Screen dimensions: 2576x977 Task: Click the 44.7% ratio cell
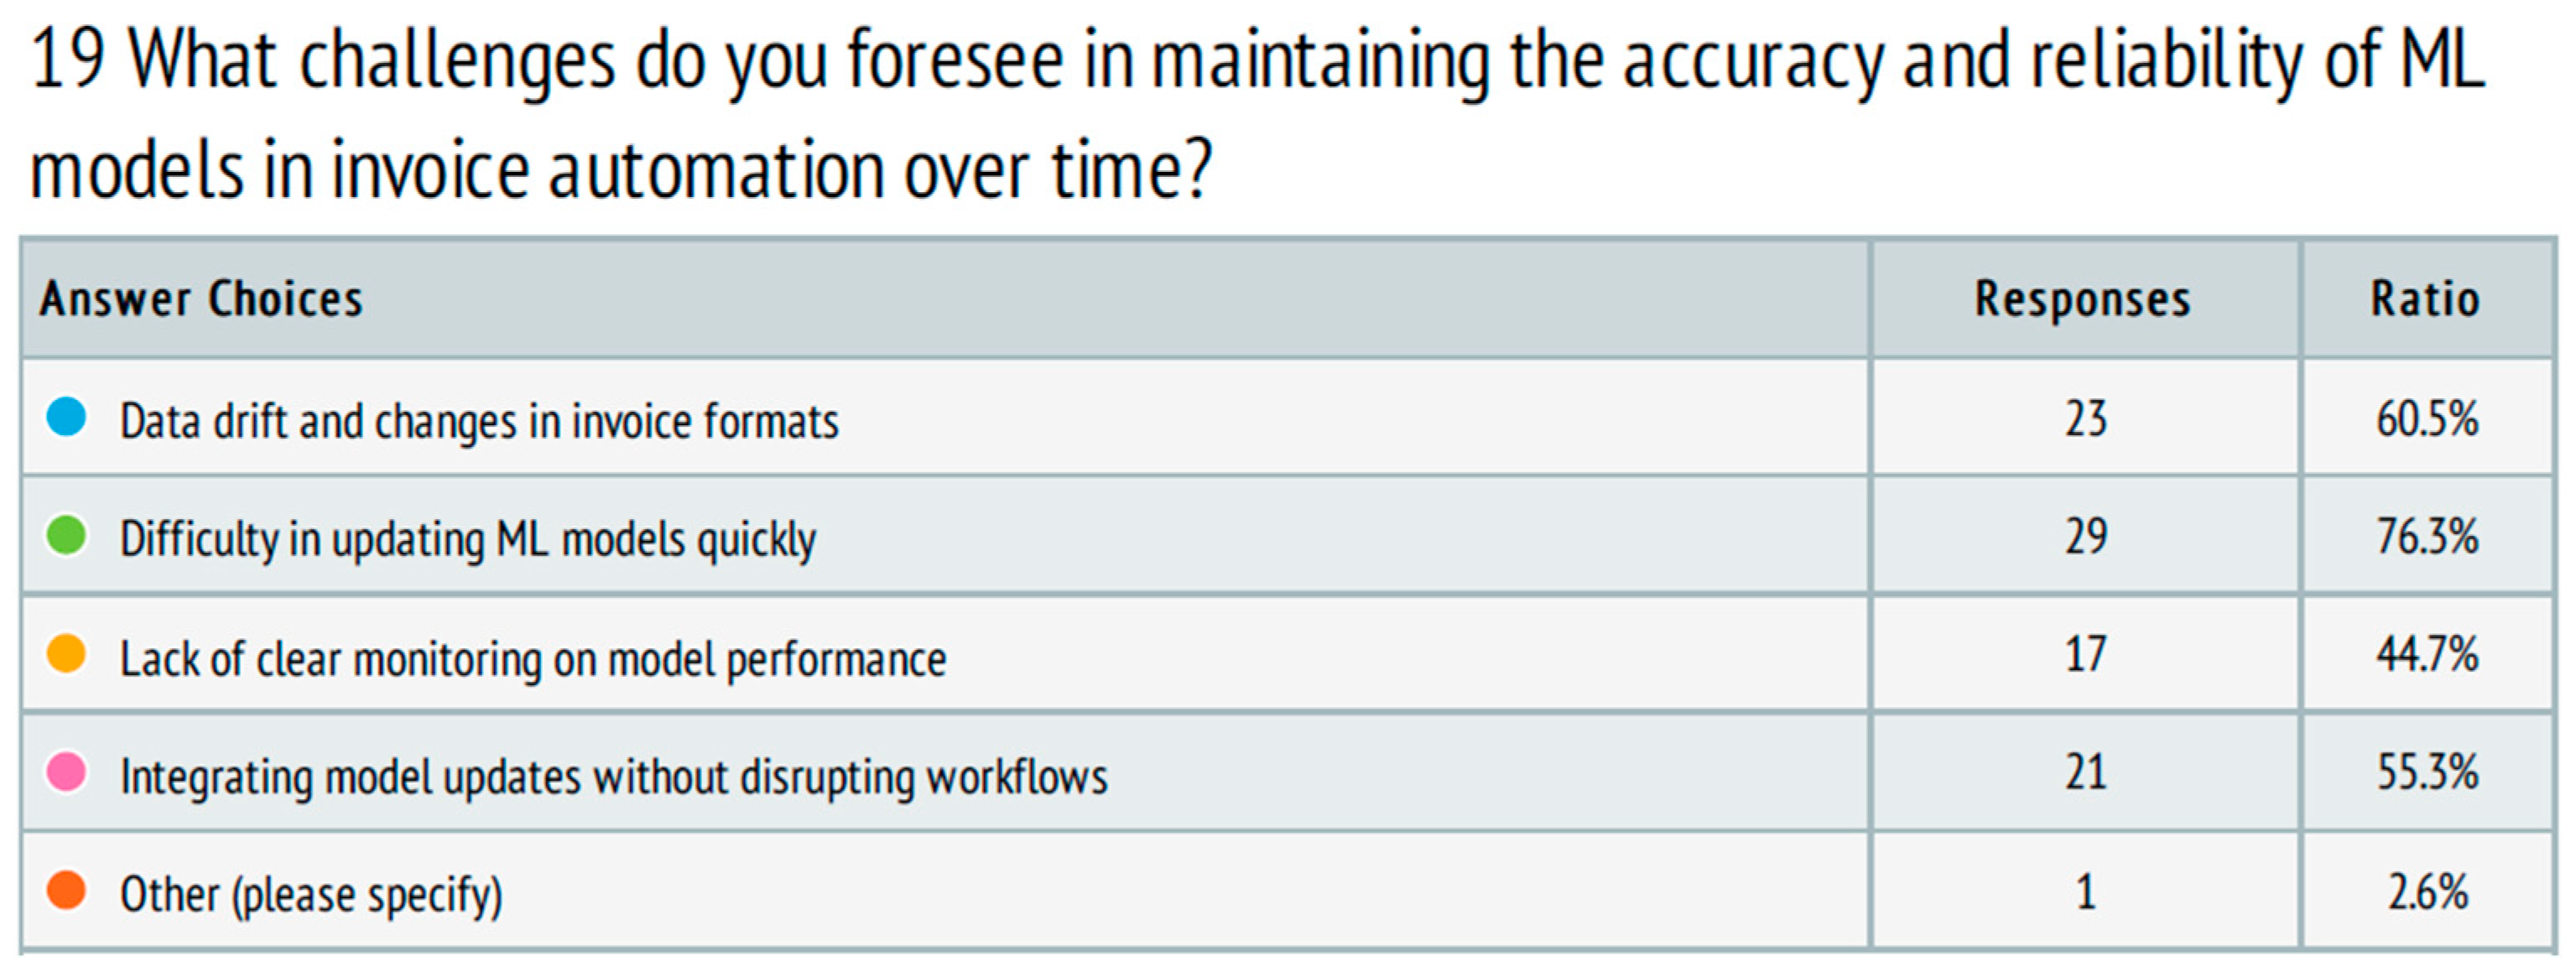pos(2427,655)
